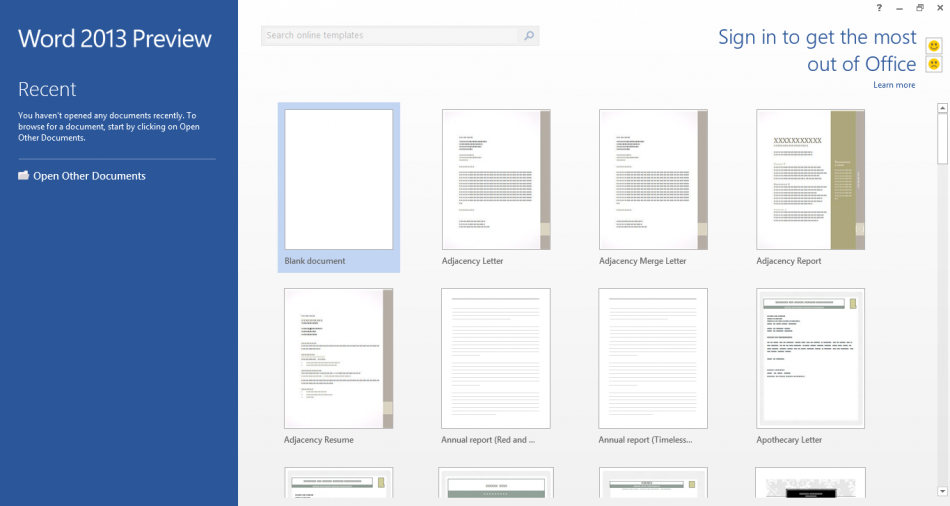Click the template scrollbar up arrow
This screenshot has width=950, height=506.
coord(942,108)
